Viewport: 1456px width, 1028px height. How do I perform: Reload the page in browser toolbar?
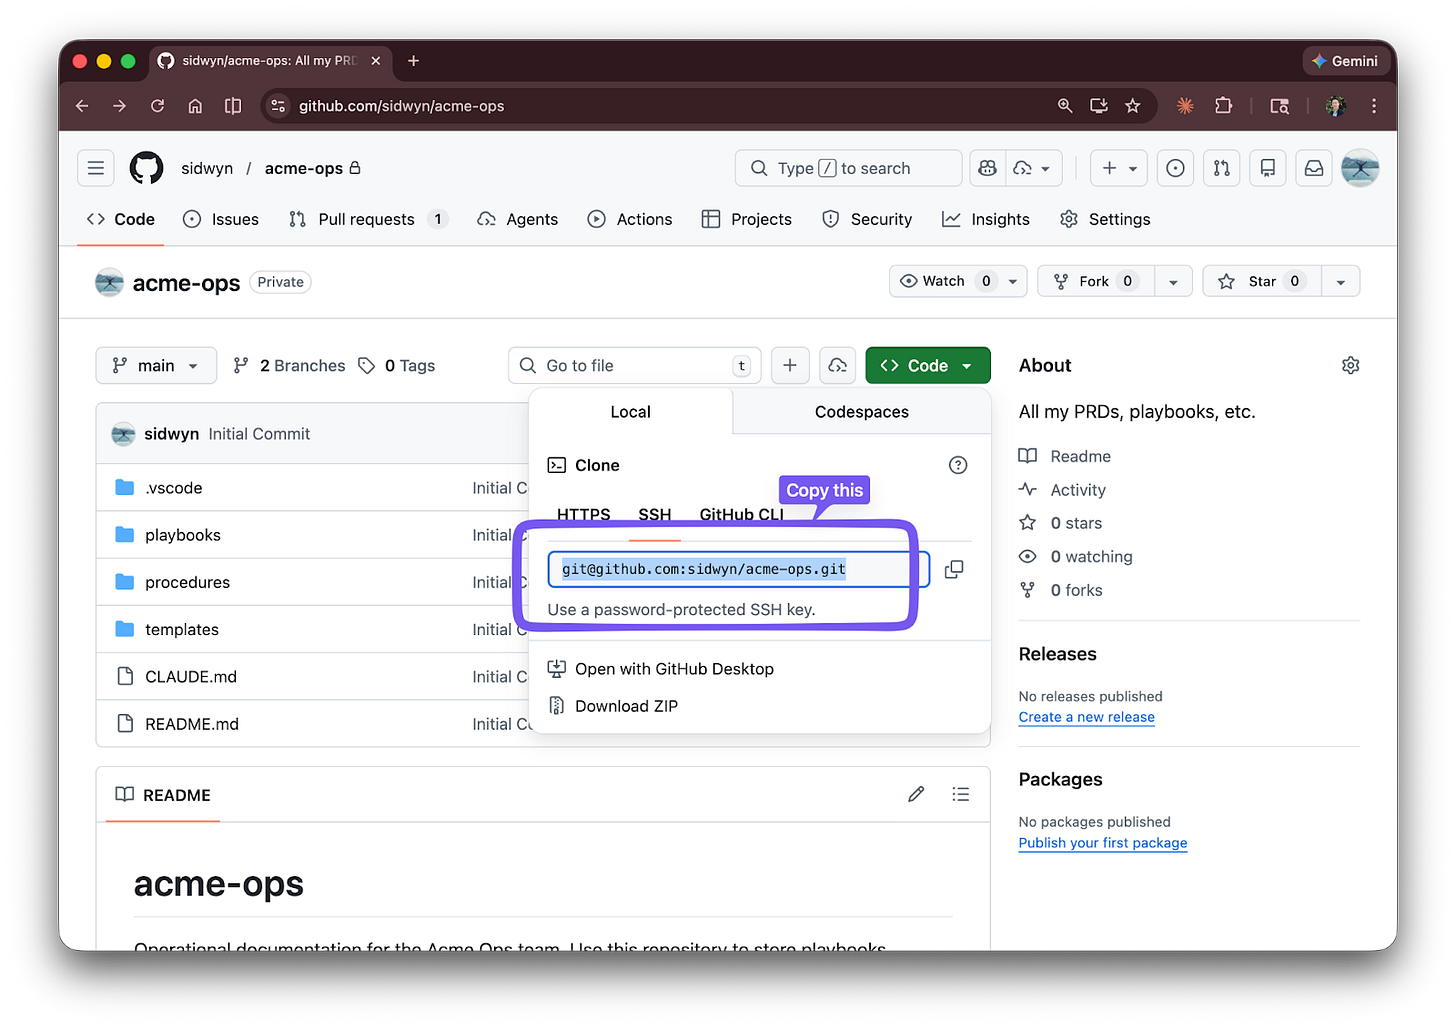click(x=157, y=106)
